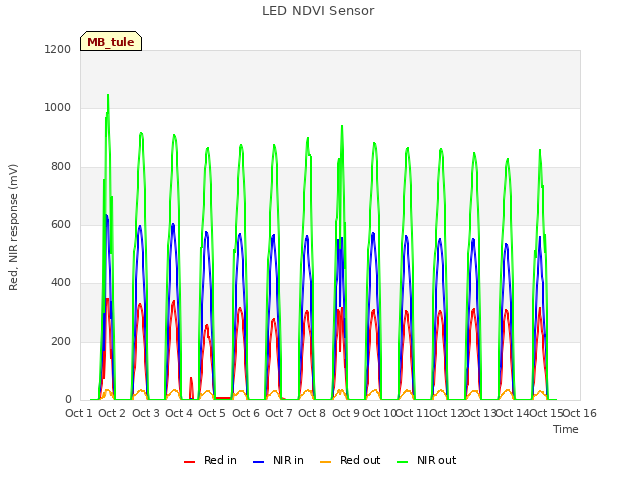Click the tallest NIR out peak on Oct 1
Image resolution: width=640 pixels, height=480 pixels.
(108, 95)
